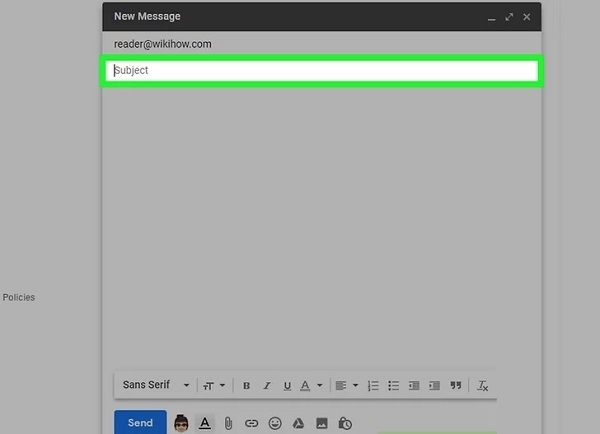Screen dimensions: 600x434
Task: Click the insert link icon
Action: 251,423
